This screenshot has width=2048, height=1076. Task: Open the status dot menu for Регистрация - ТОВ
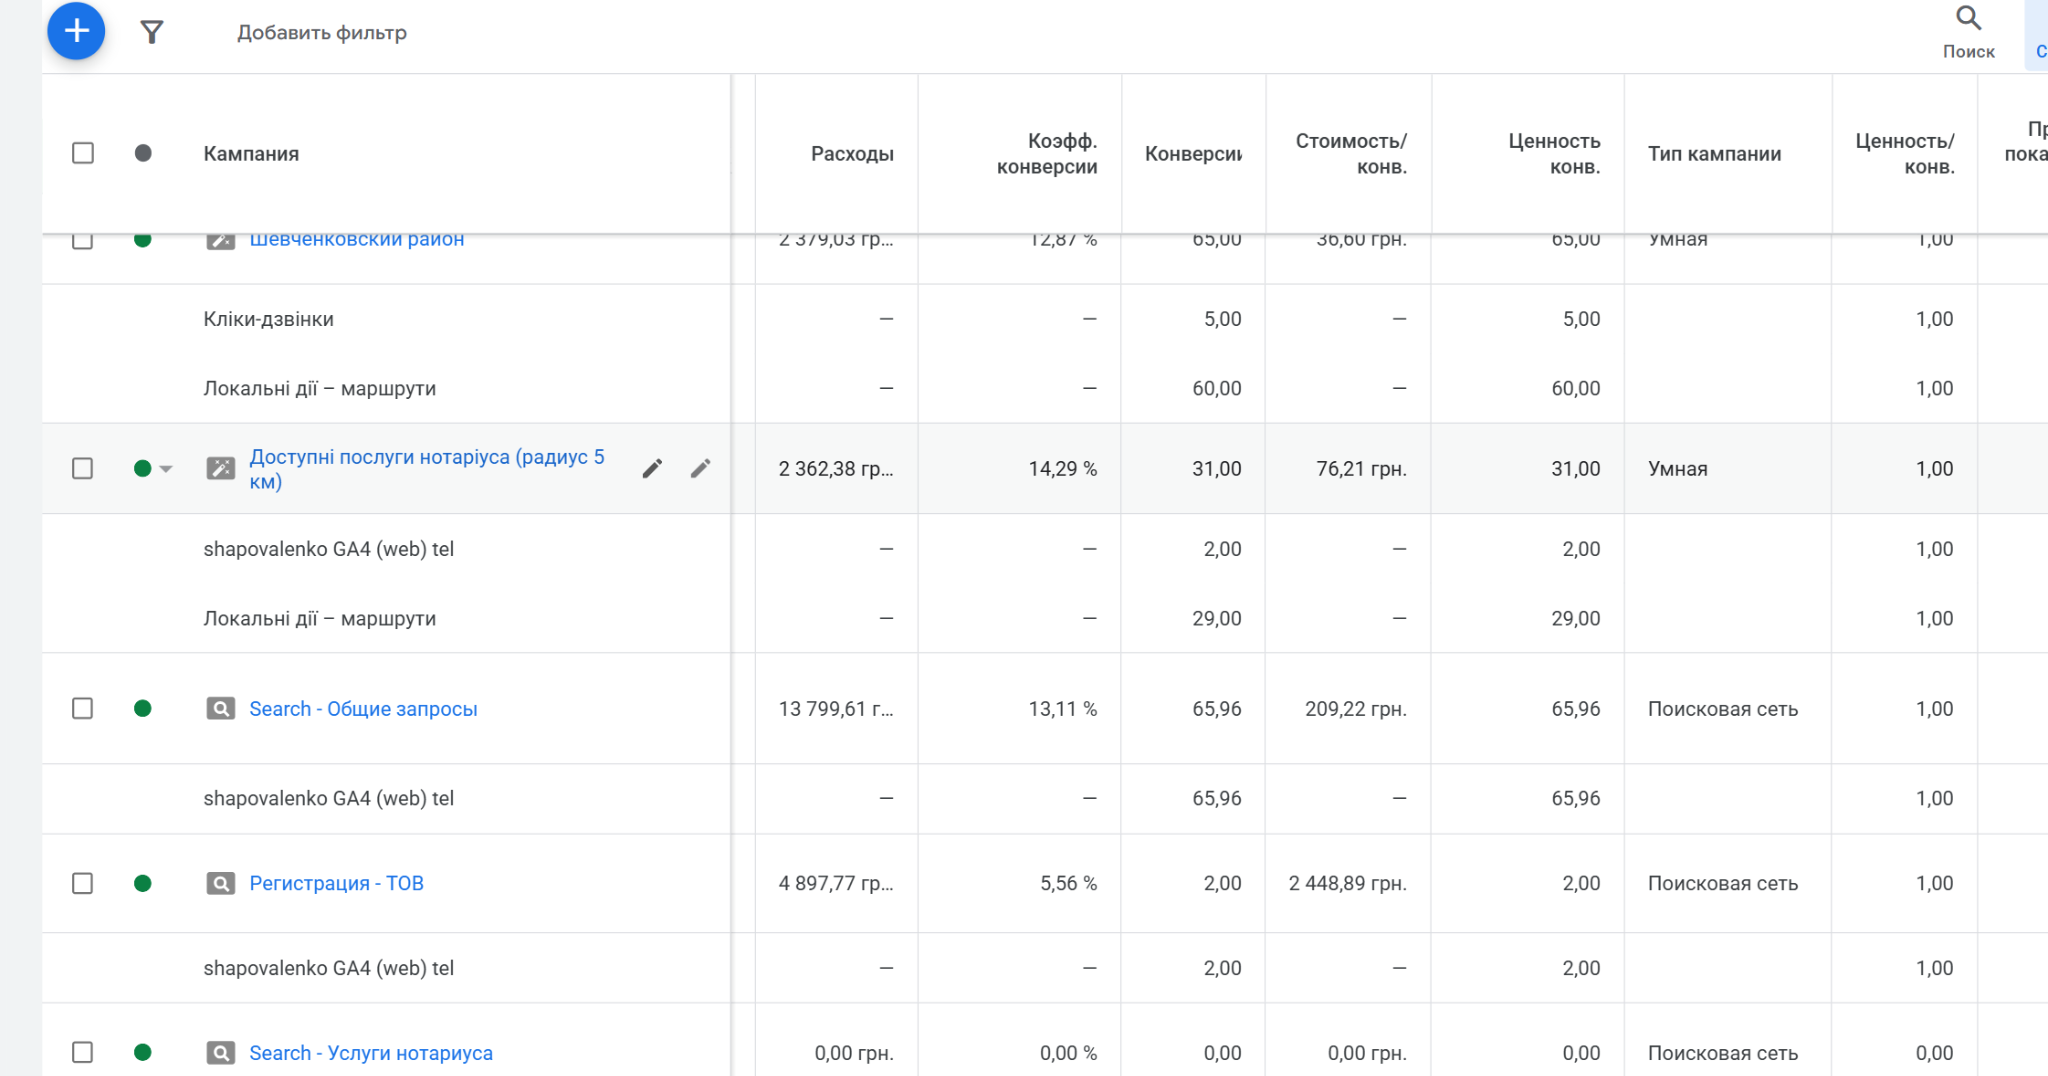[x=143, y=883]
